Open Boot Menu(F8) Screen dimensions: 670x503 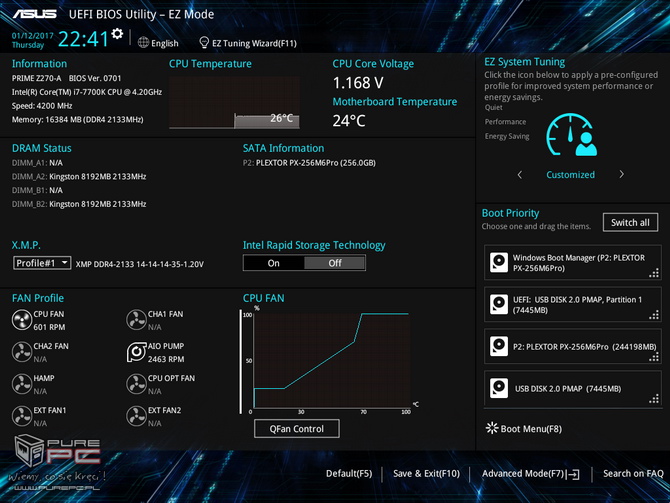click(531, 429)
